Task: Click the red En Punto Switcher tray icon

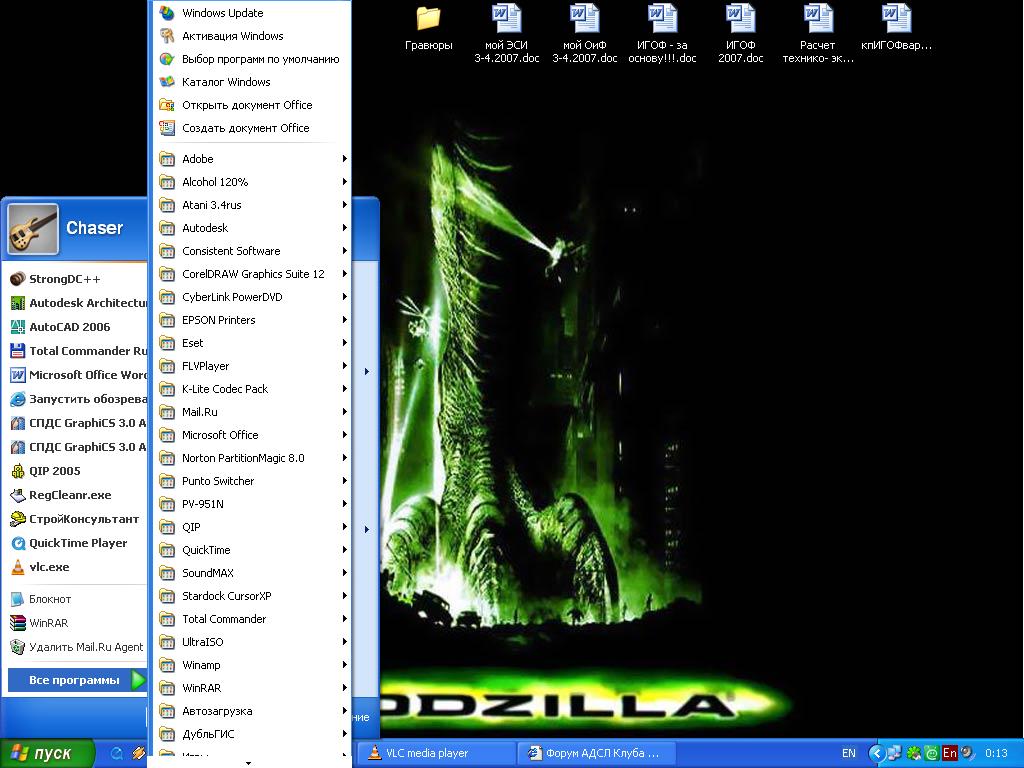Action: [950, 753]
